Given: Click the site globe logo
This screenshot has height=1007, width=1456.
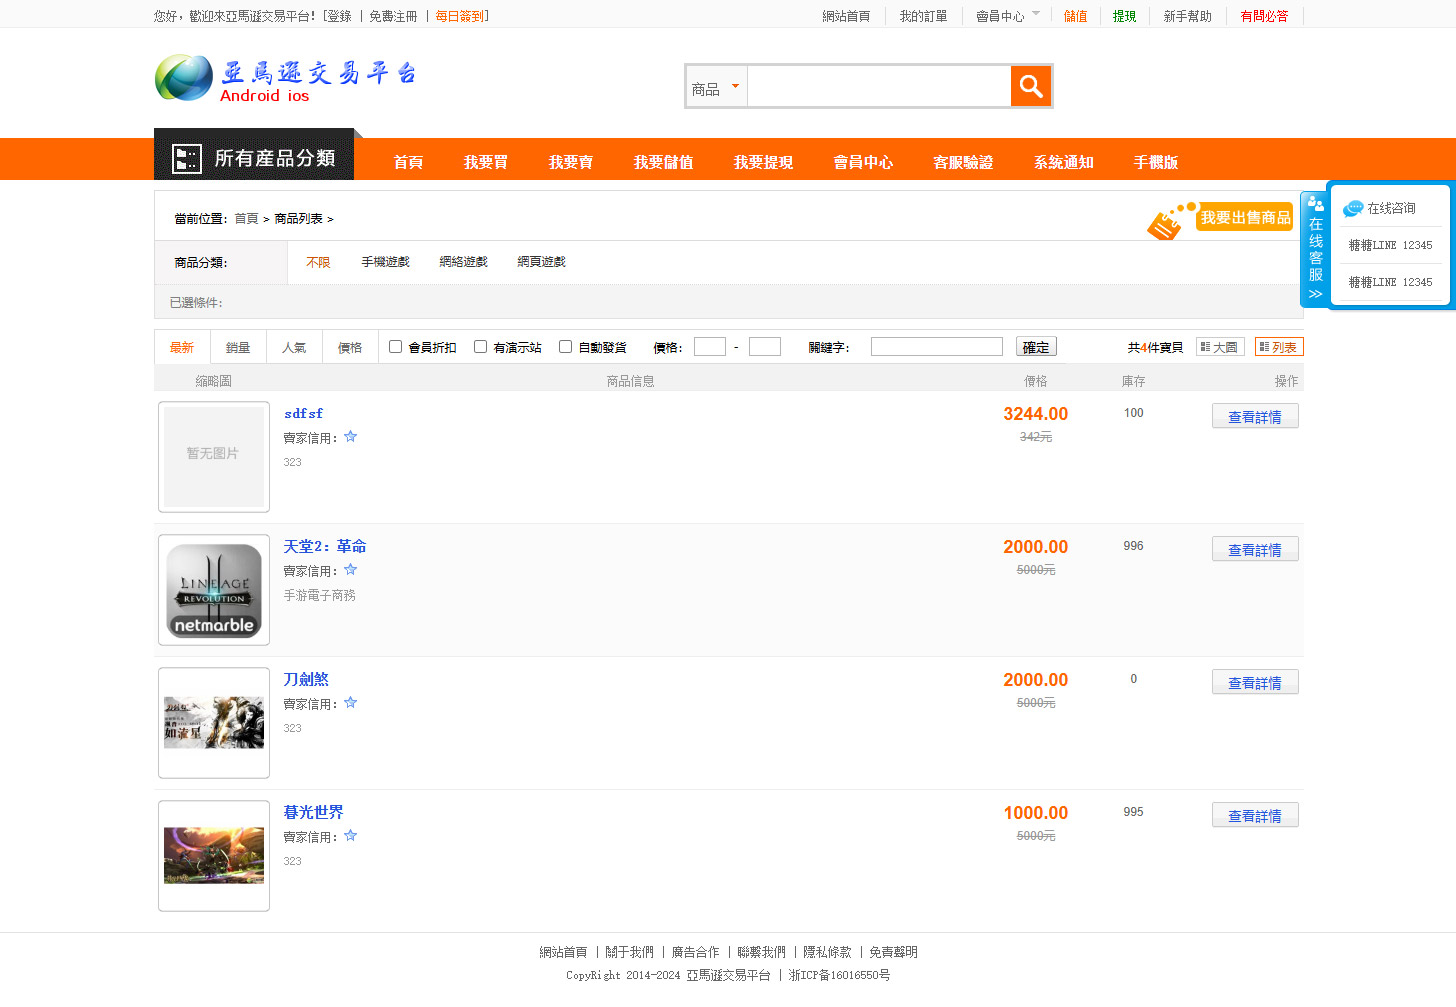Looking at the screenshot, I should tap(184, 78).
